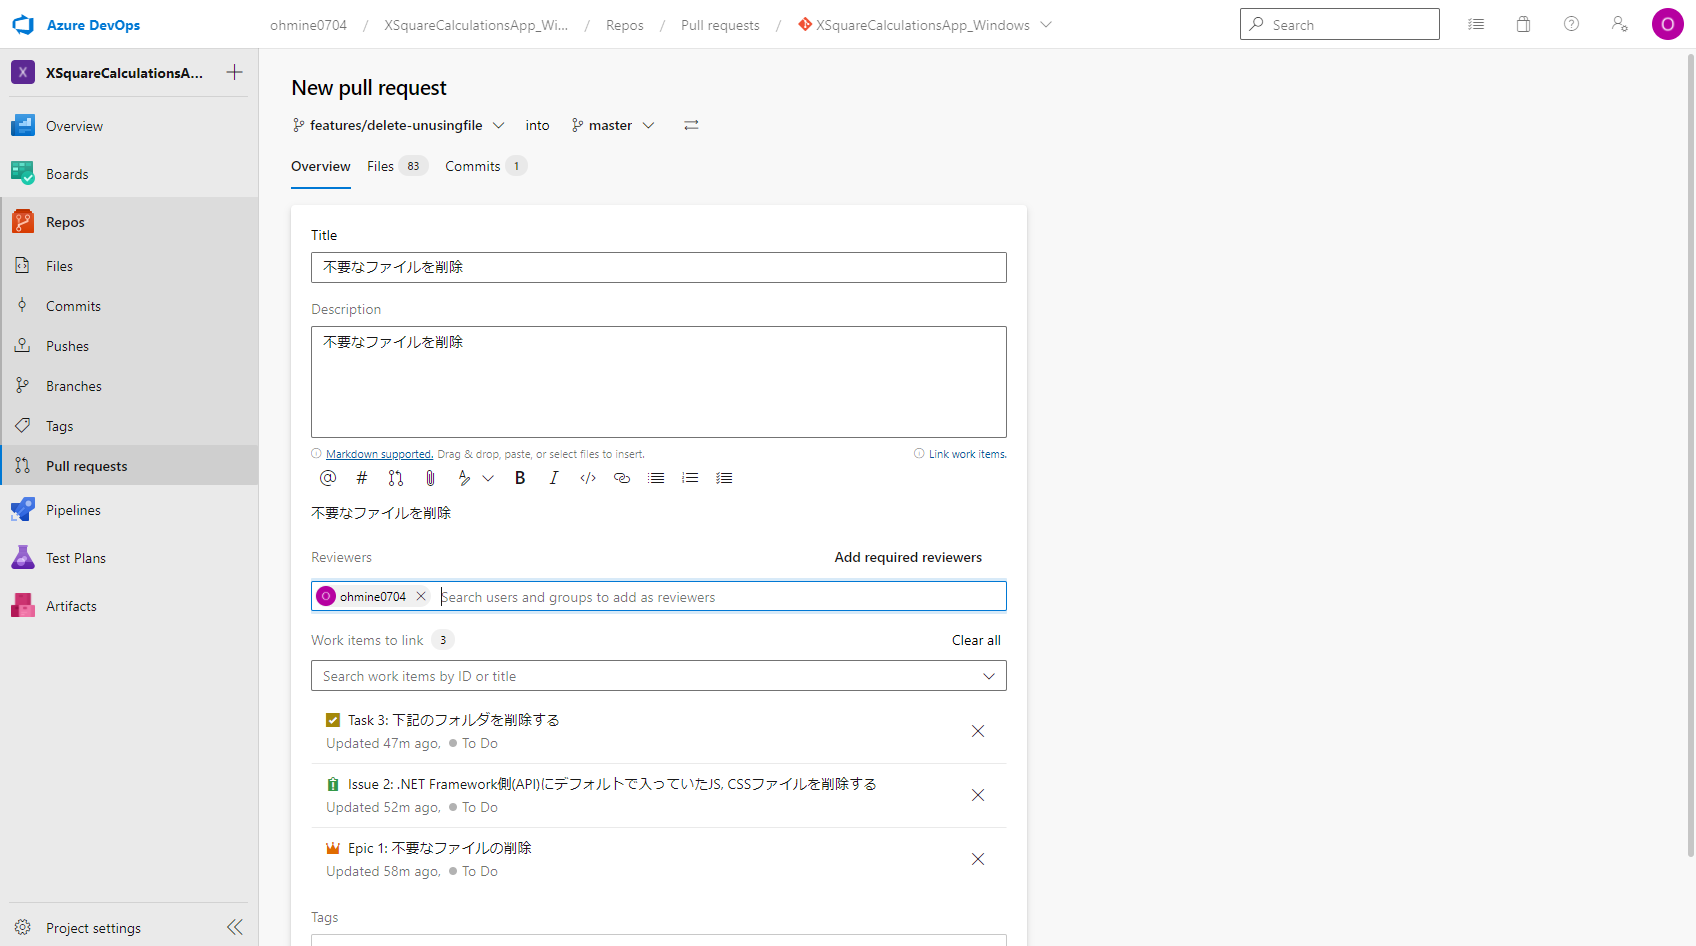Go to Pull requests breadcrumb
This screenshot has height=946, width=1696.
(x=720, y=25)
